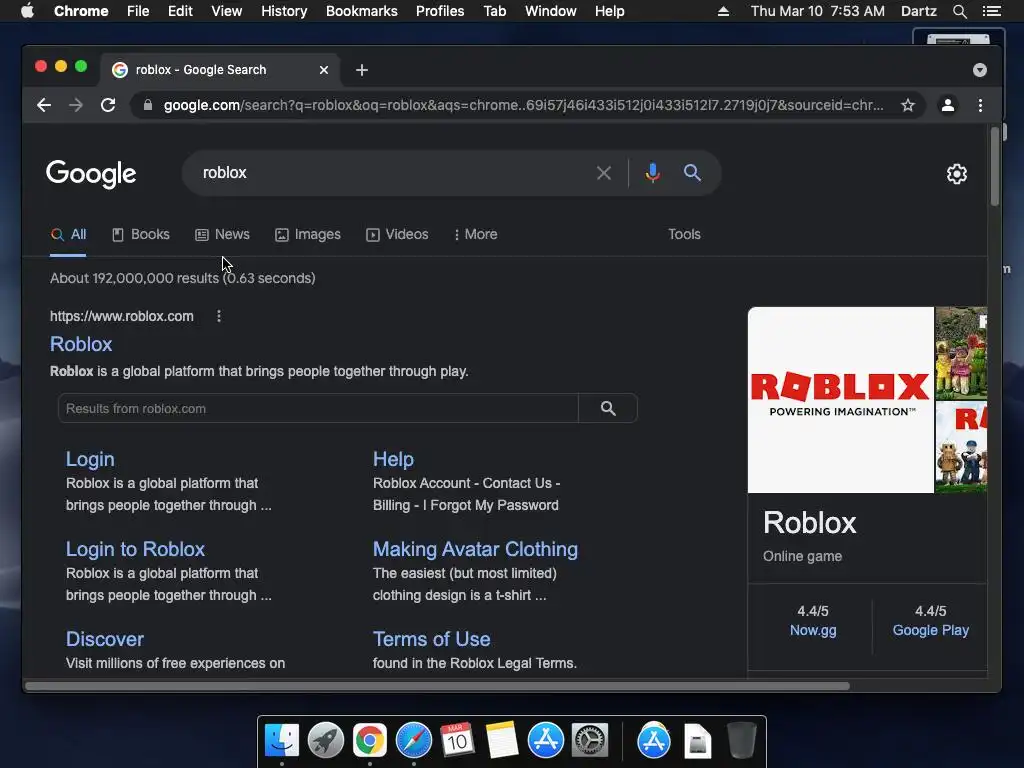Open the Login sitelink
Viewport: 1024px width, 768px height.
point(90,459)
